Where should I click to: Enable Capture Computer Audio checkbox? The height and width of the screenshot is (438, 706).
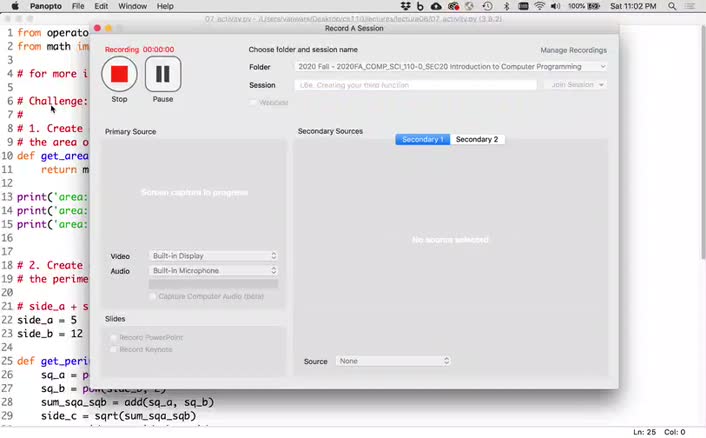point(153,296)
